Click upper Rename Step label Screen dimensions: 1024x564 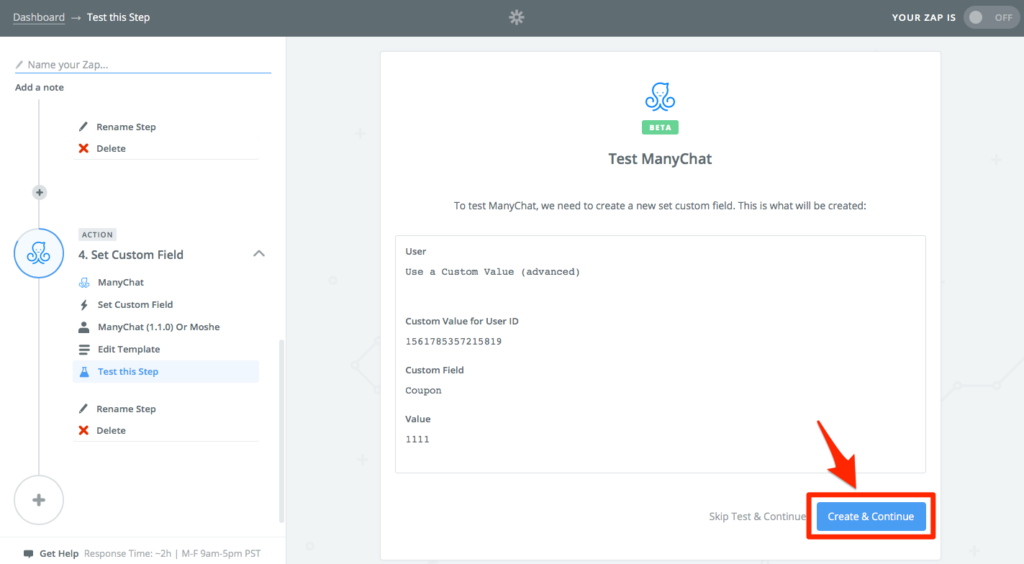pyautogui.click(x=126, y=127)
